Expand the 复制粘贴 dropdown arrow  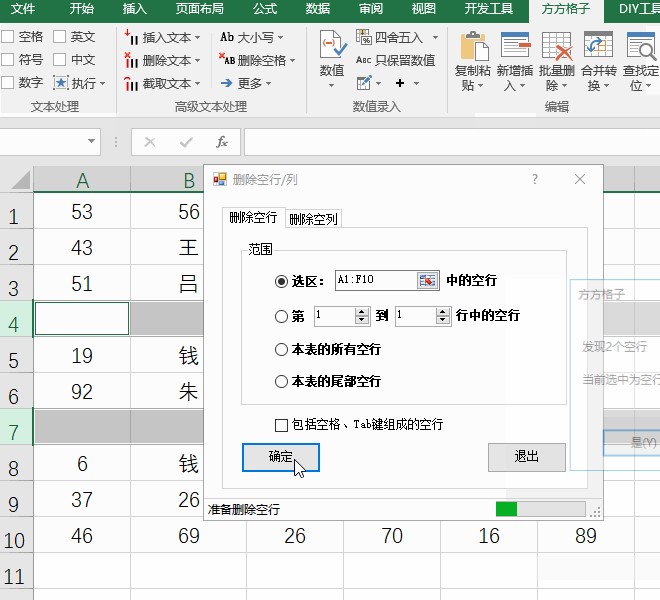[480, 86]
